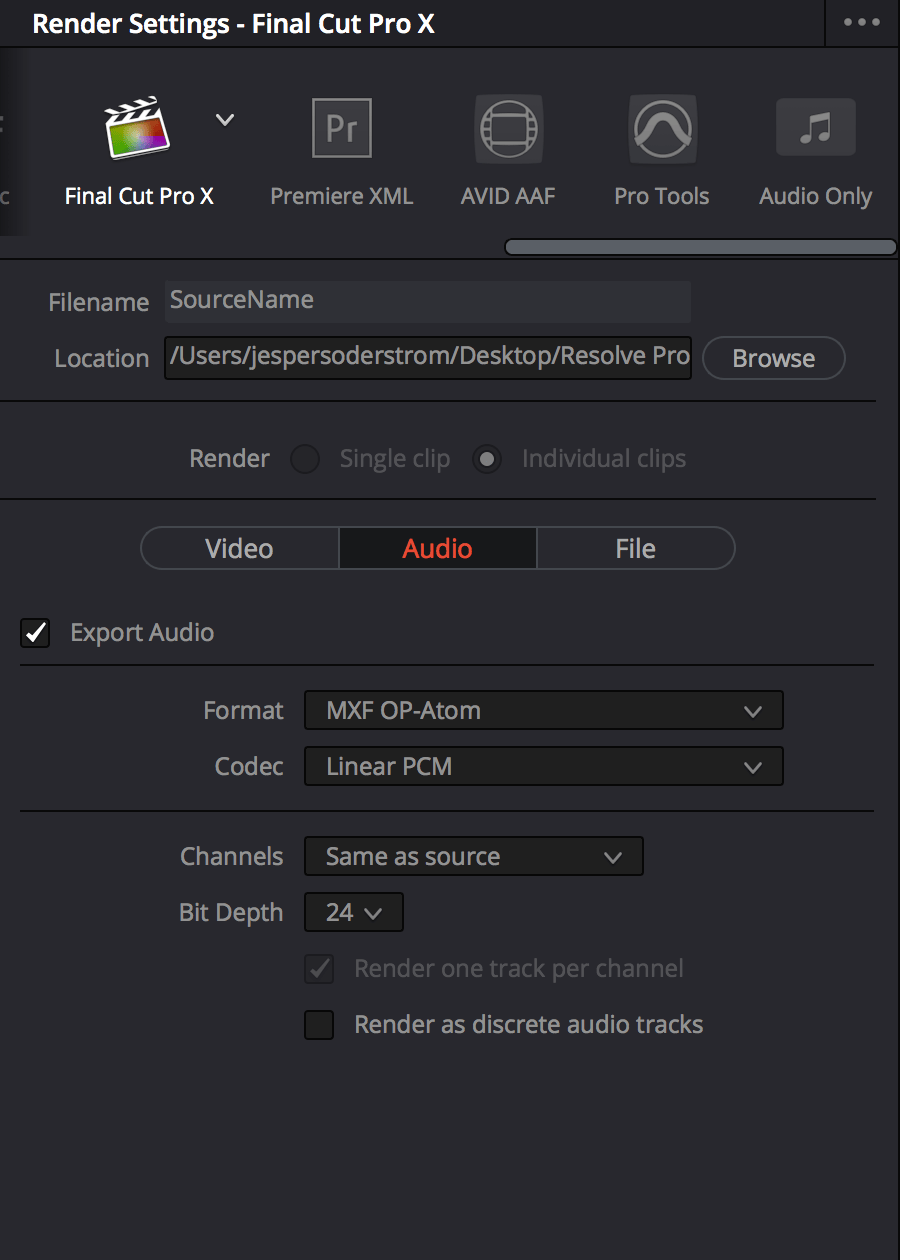Click the preset list horizontal scrollbar
Screen dimensions: 900x1260
[700, 247]
